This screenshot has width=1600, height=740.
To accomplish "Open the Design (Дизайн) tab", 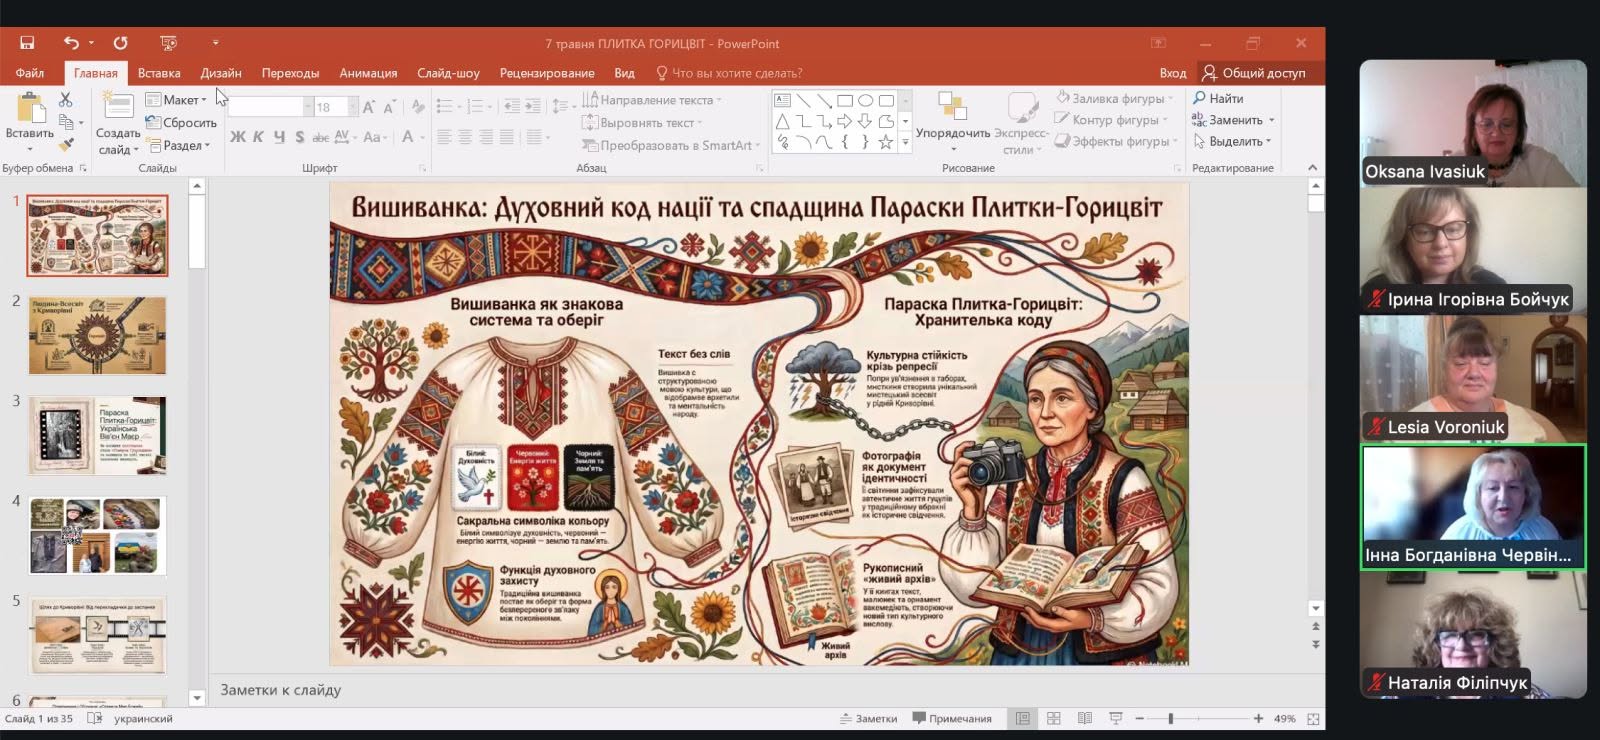I will click(x=221, y=73).
